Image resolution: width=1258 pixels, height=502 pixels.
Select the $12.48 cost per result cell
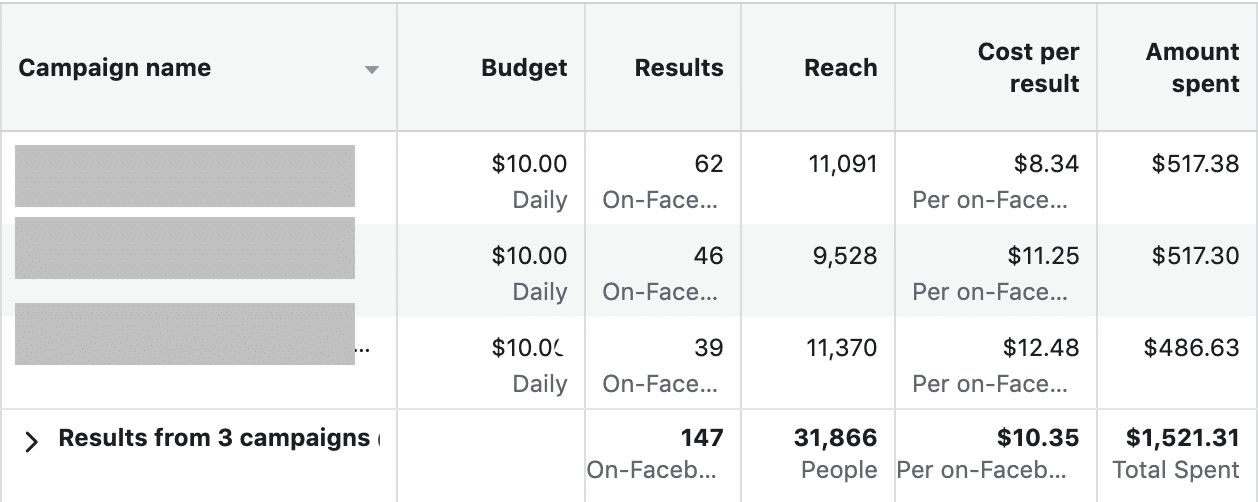1041,348
